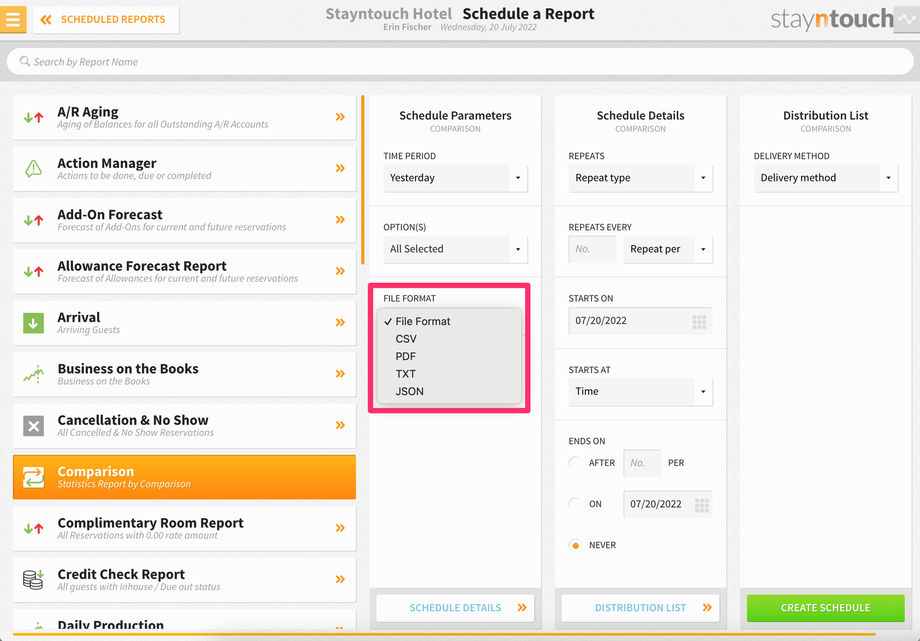Focus the Search by Report Name field

coord(460,61)
